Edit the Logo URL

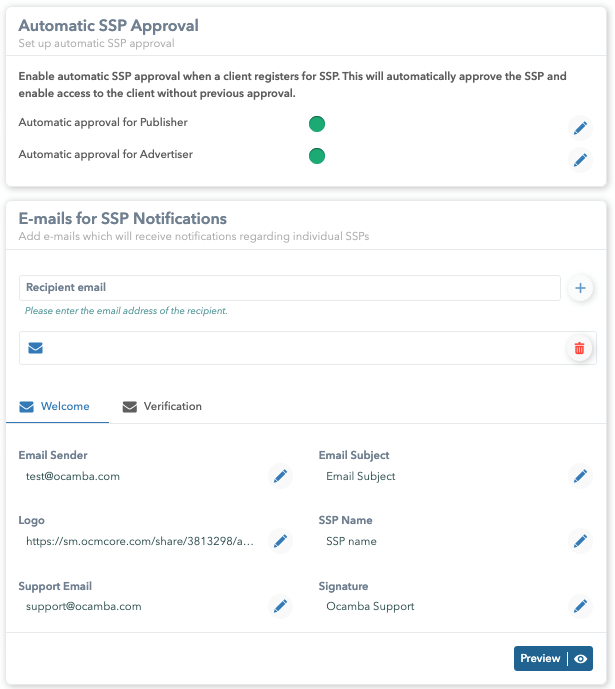pos(280,541)
